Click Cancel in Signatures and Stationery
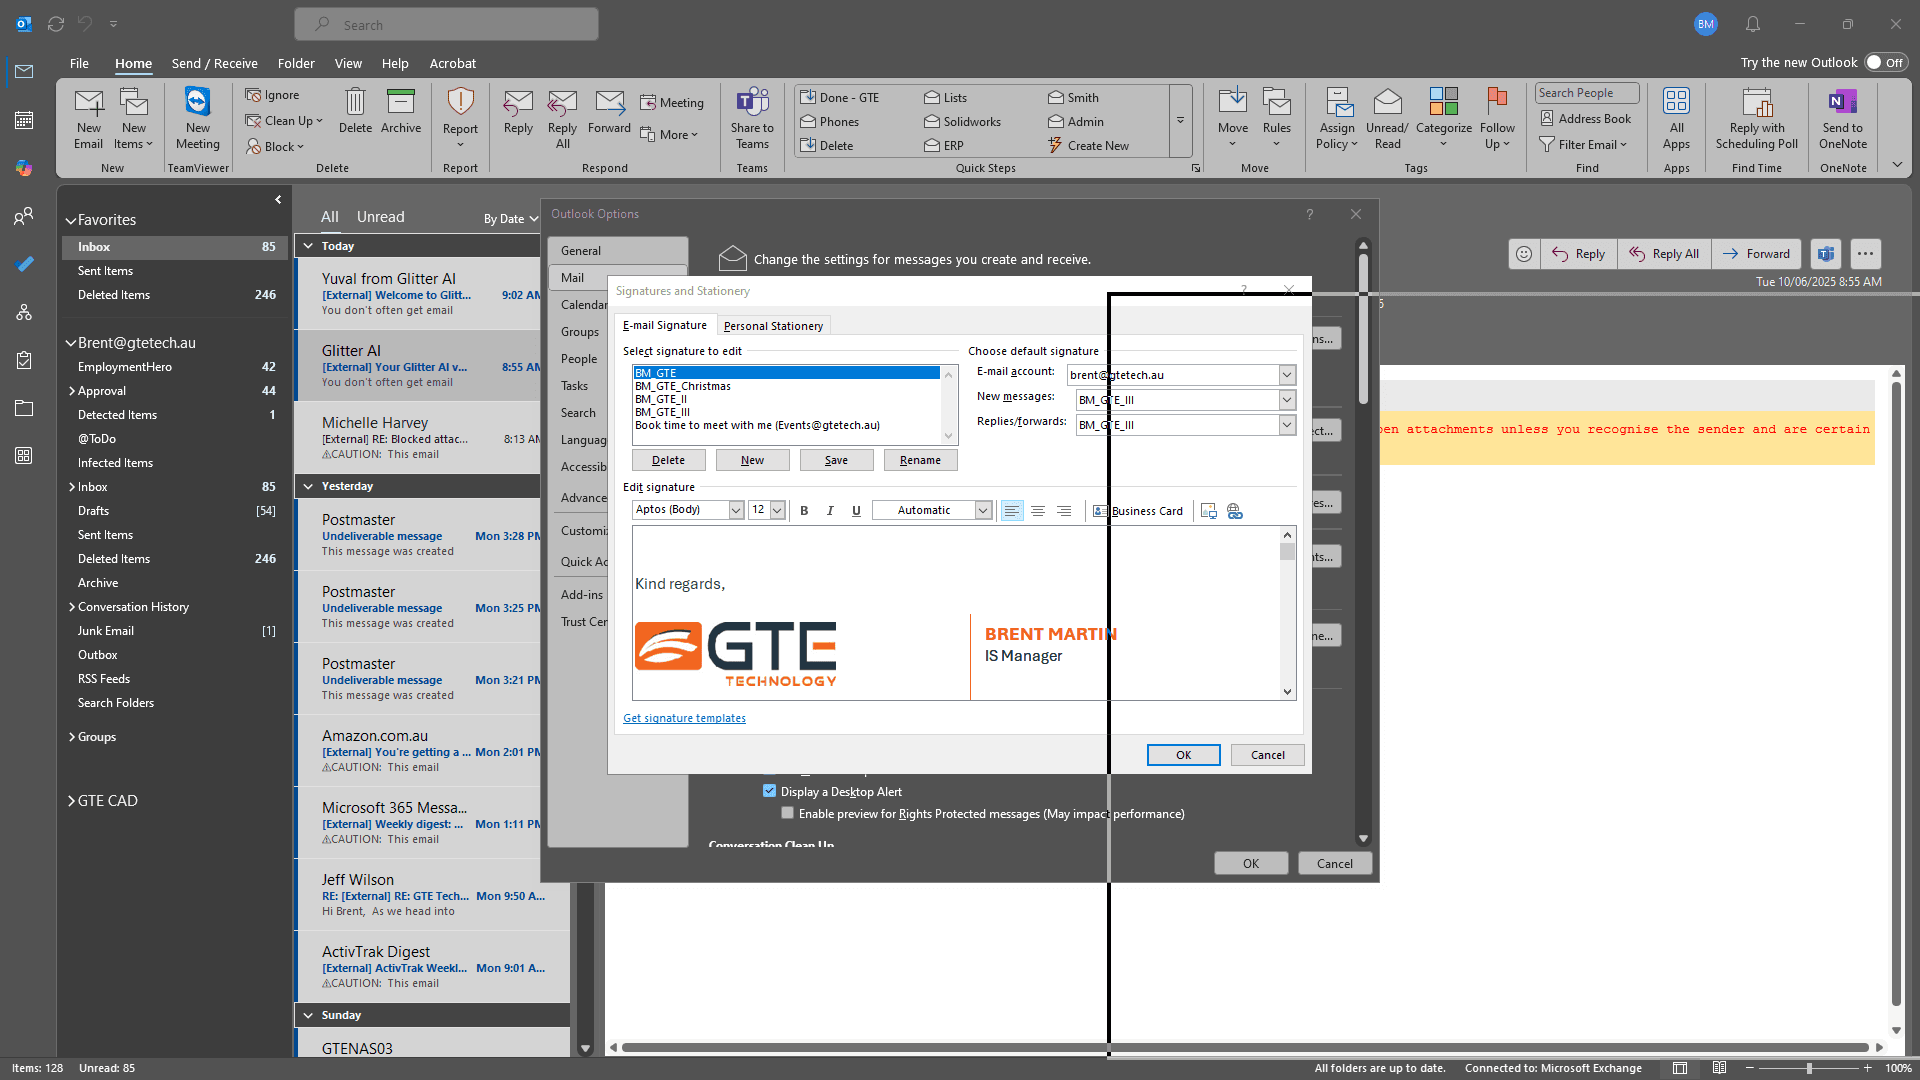The width and height of the screenshot is (1920, 1080). (x=1267, y=755)
